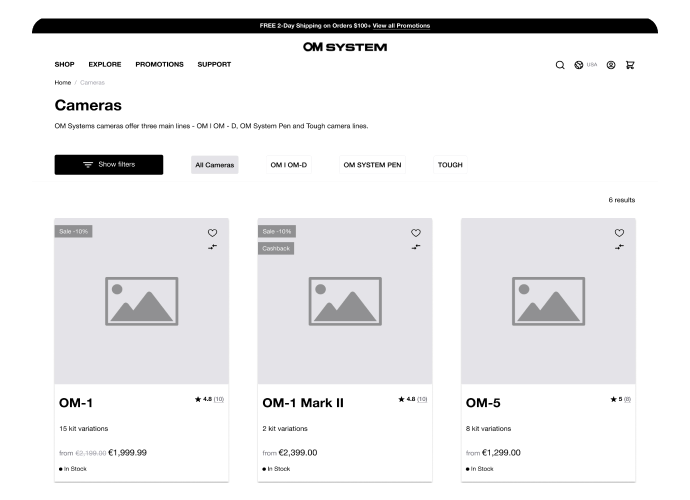Screen dimensions: 690x500
Task: Open the OM-1 Mark II product image thumbnail
Action: pyautogui.click(x=345, y=301)
